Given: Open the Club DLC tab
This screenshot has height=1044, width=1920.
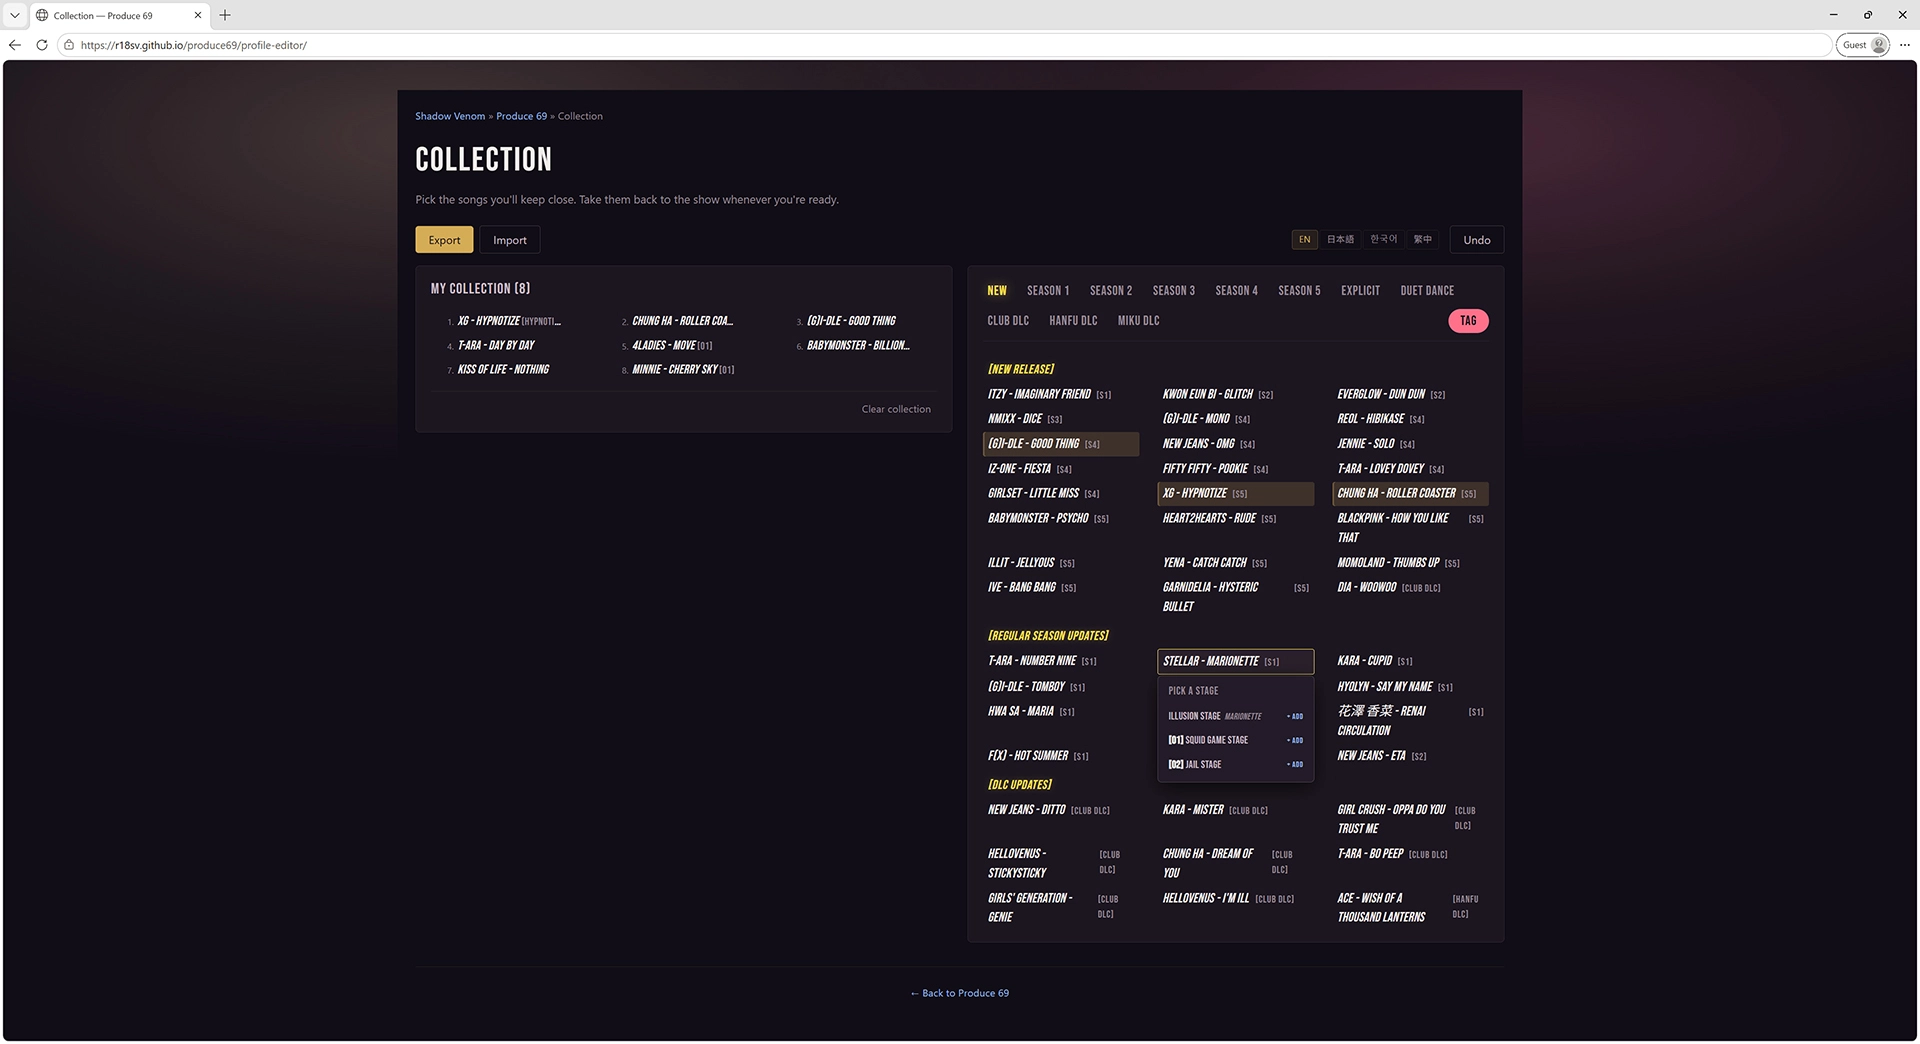Looking at the screenshot, I should point(1008,321).
